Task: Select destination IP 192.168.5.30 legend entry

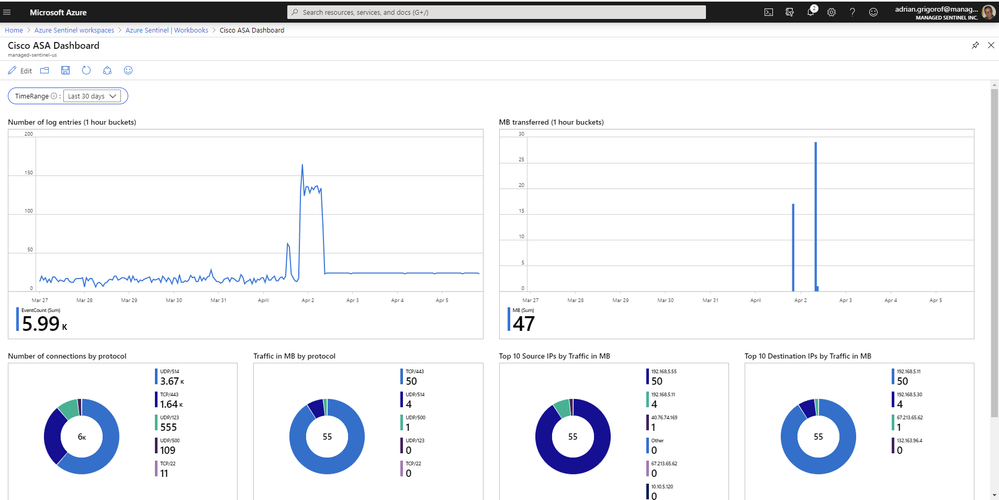Action: pyautogui.click(x=906, y=401)
